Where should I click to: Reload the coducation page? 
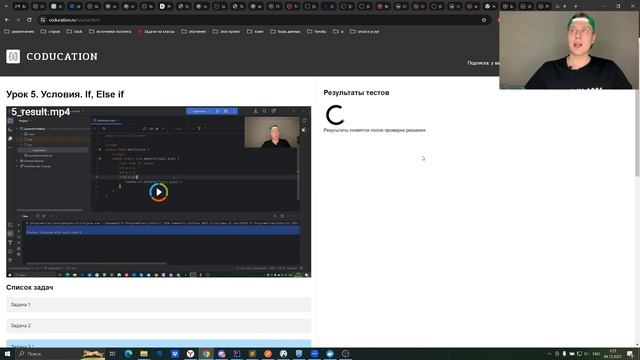29,20
